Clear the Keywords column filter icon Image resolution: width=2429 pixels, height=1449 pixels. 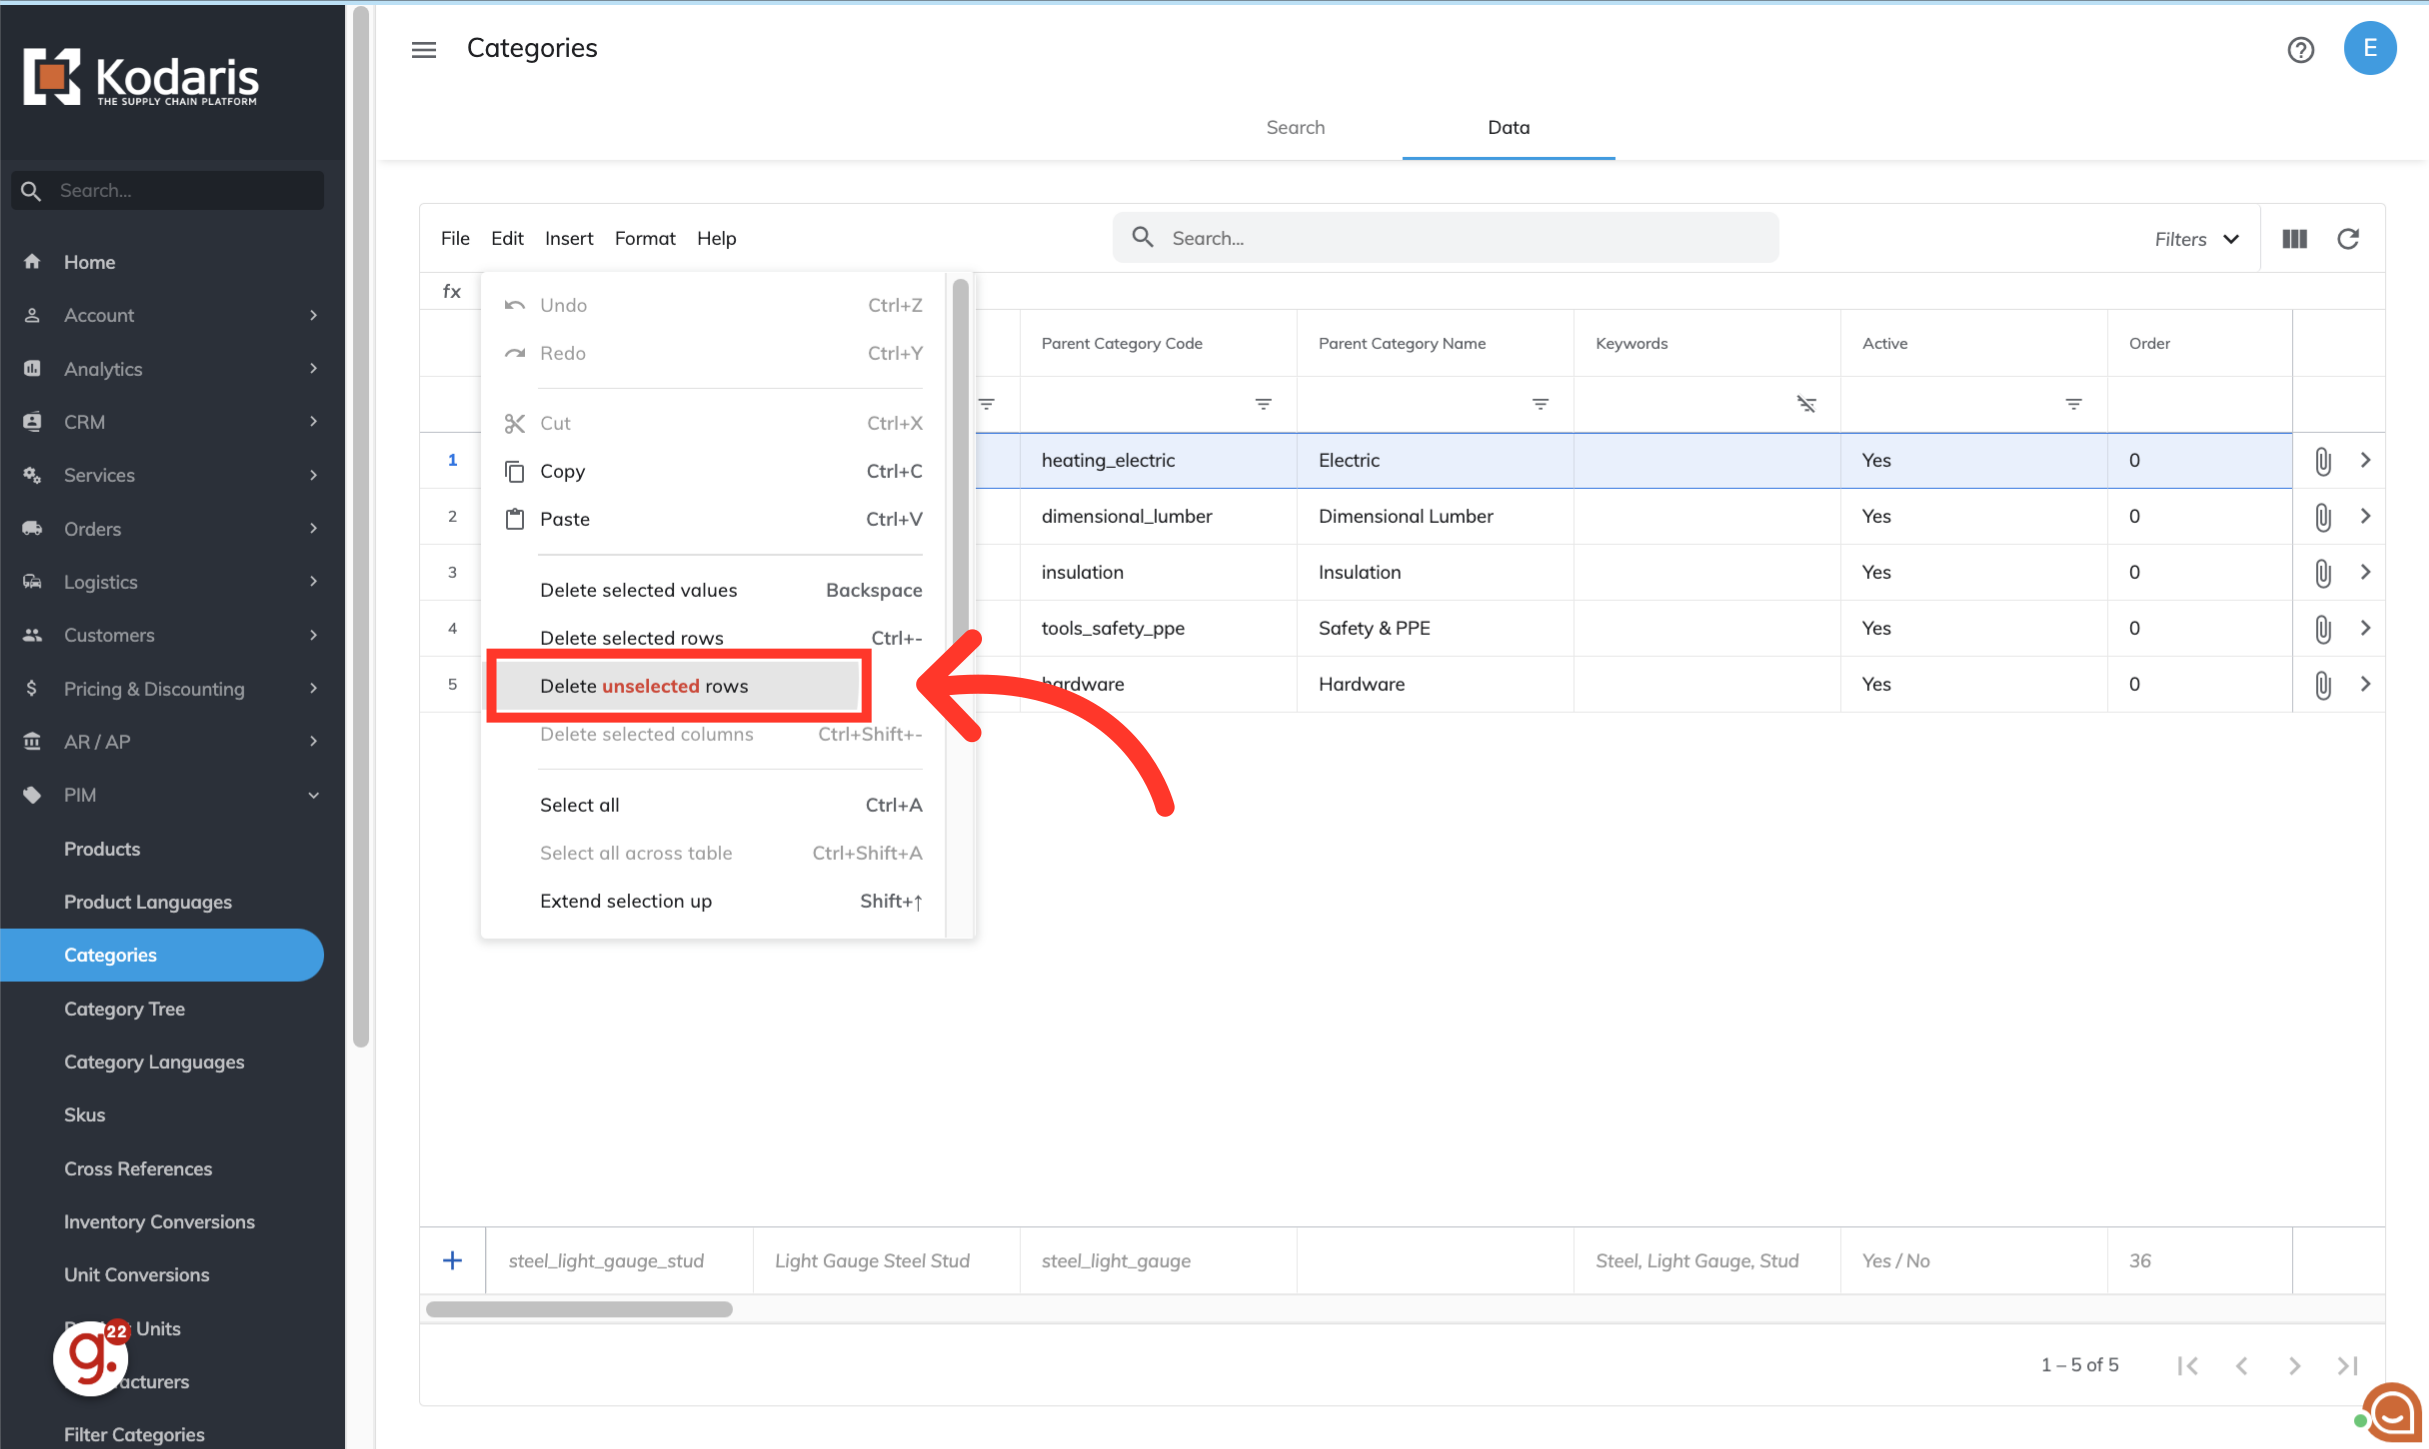[1806, 404]
